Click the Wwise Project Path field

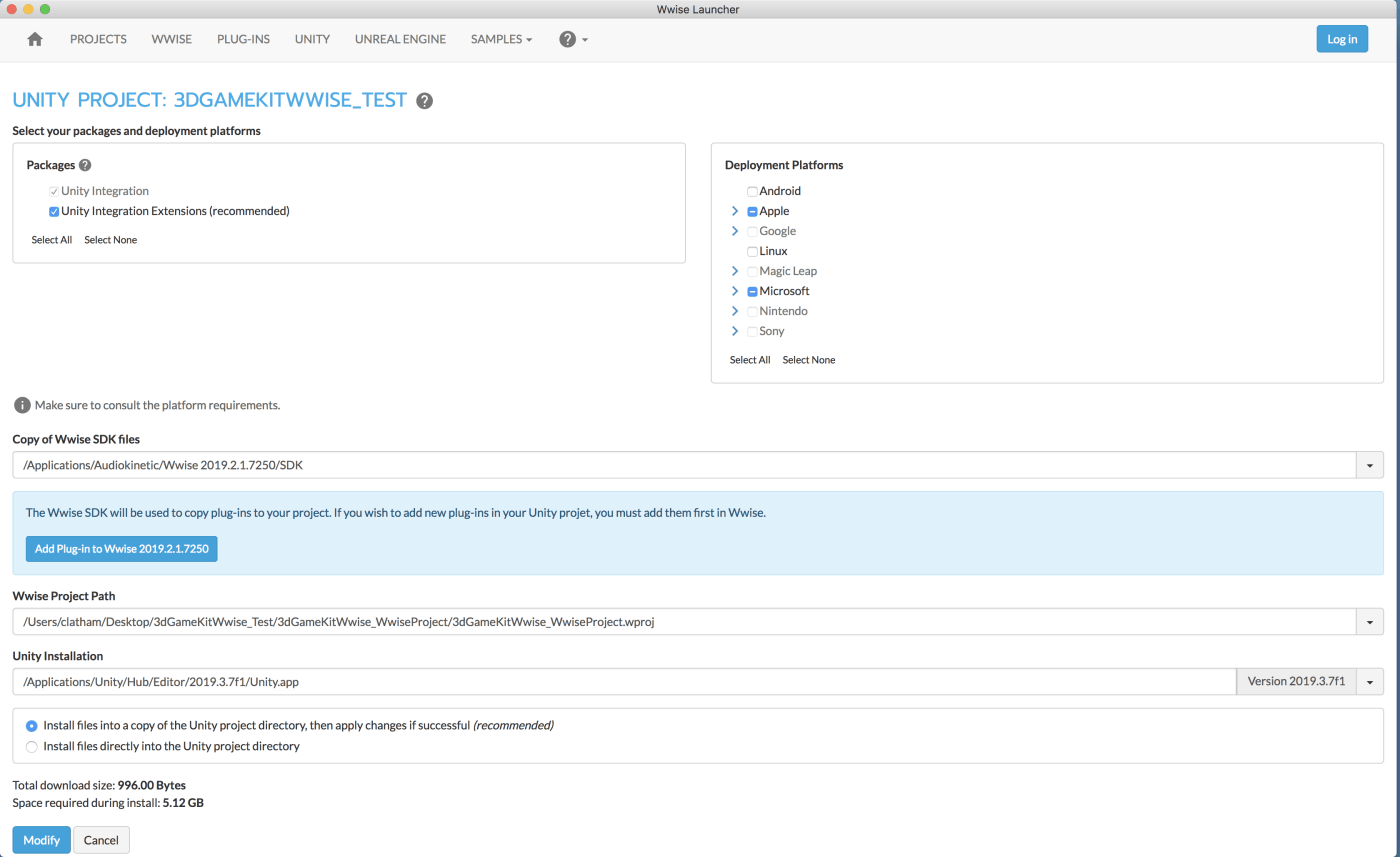(684, 622)
